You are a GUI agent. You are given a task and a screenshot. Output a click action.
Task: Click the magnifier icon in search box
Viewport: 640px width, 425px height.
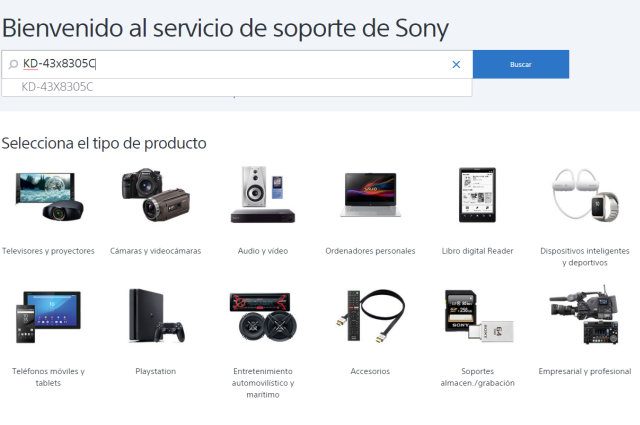(x=13, y=64)
